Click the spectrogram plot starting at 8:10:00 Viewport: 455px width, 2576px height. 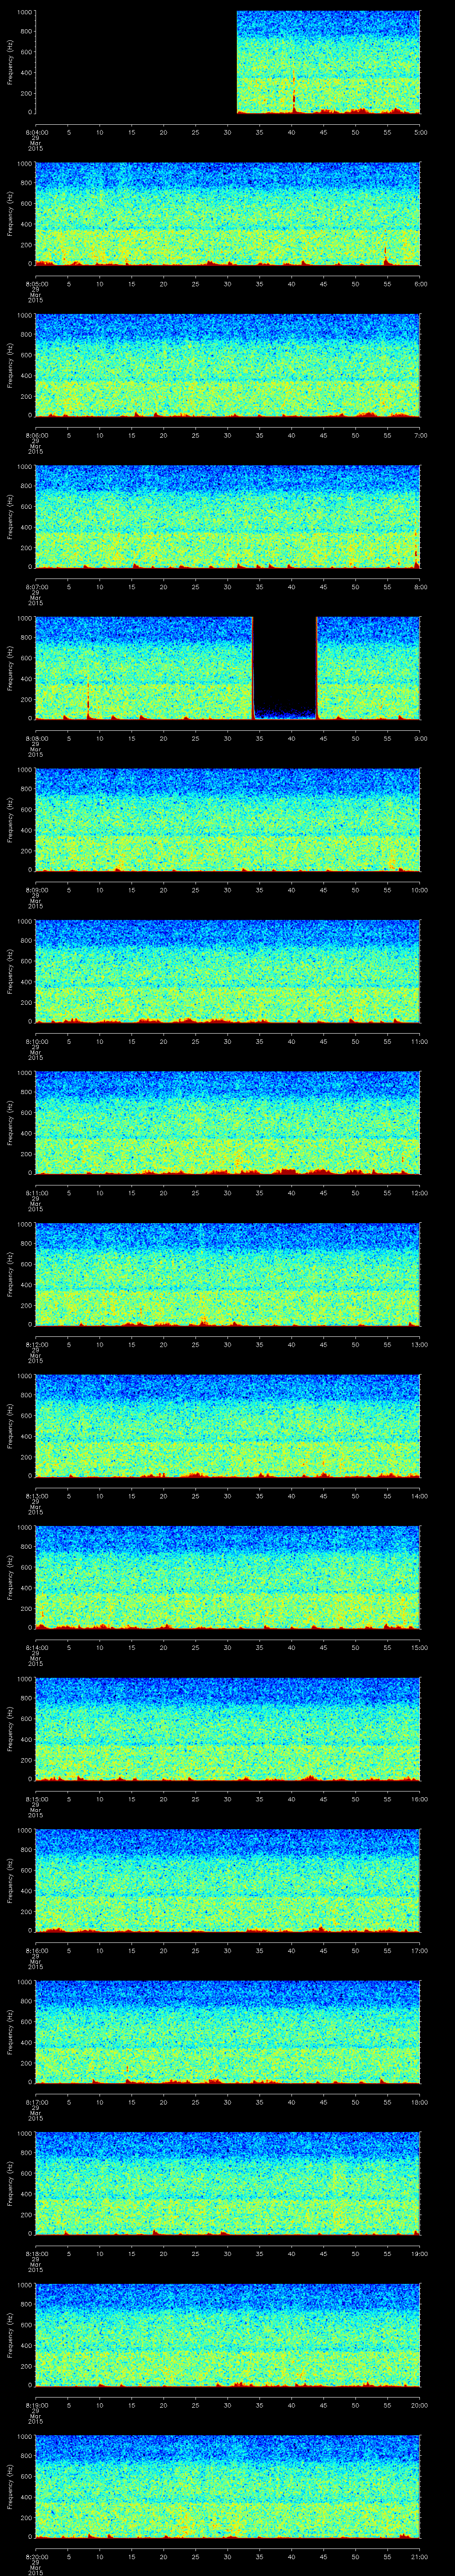[227, 971]
